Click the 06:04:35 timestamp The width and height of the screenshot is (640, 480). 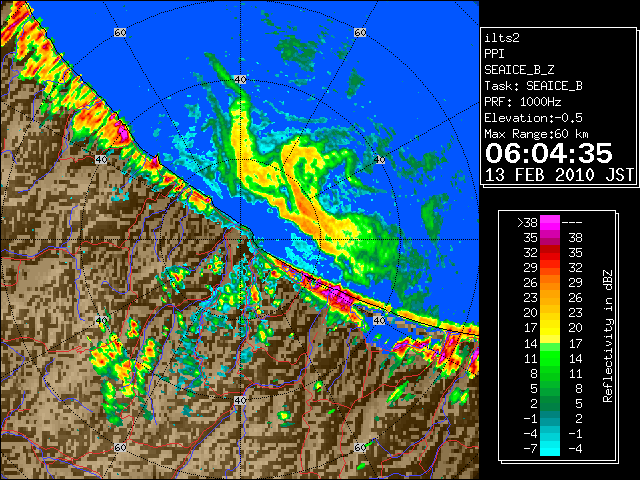pos(549,153)
